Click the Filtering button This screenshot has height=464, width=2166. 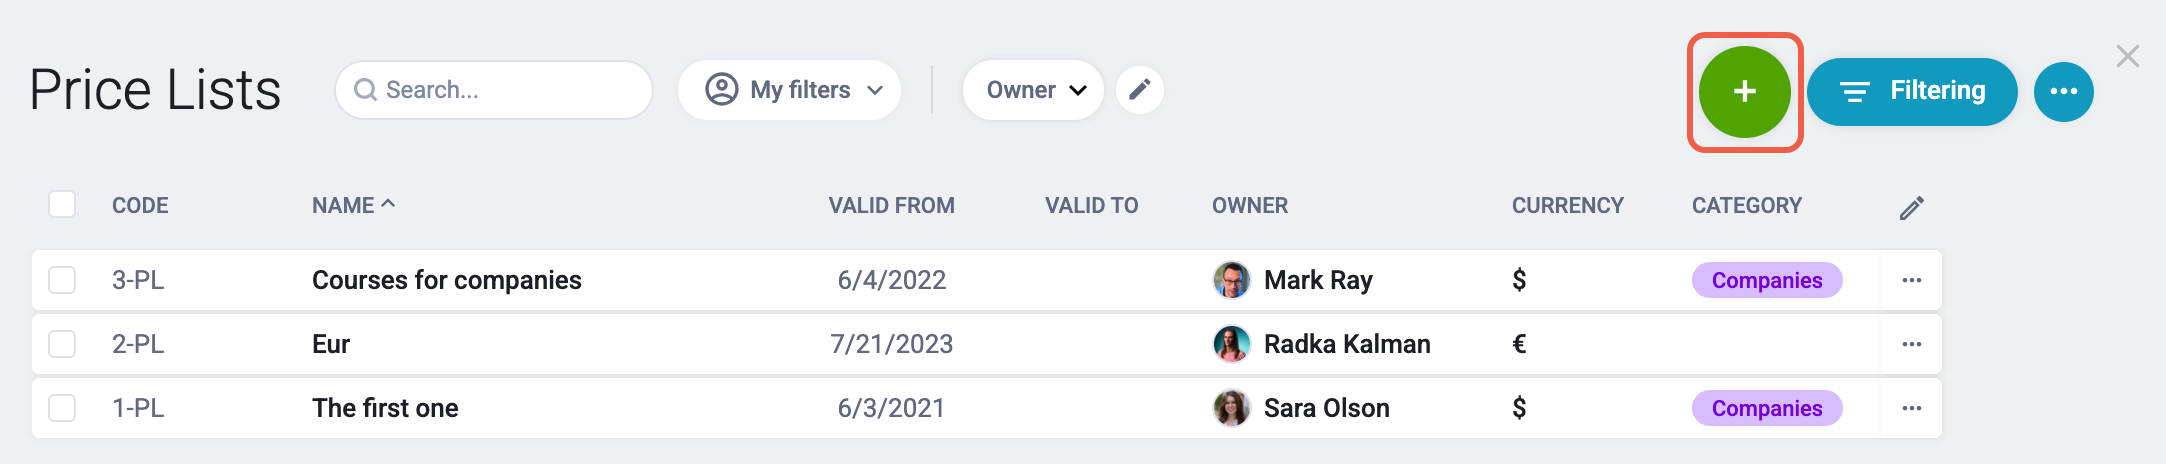1912,92
